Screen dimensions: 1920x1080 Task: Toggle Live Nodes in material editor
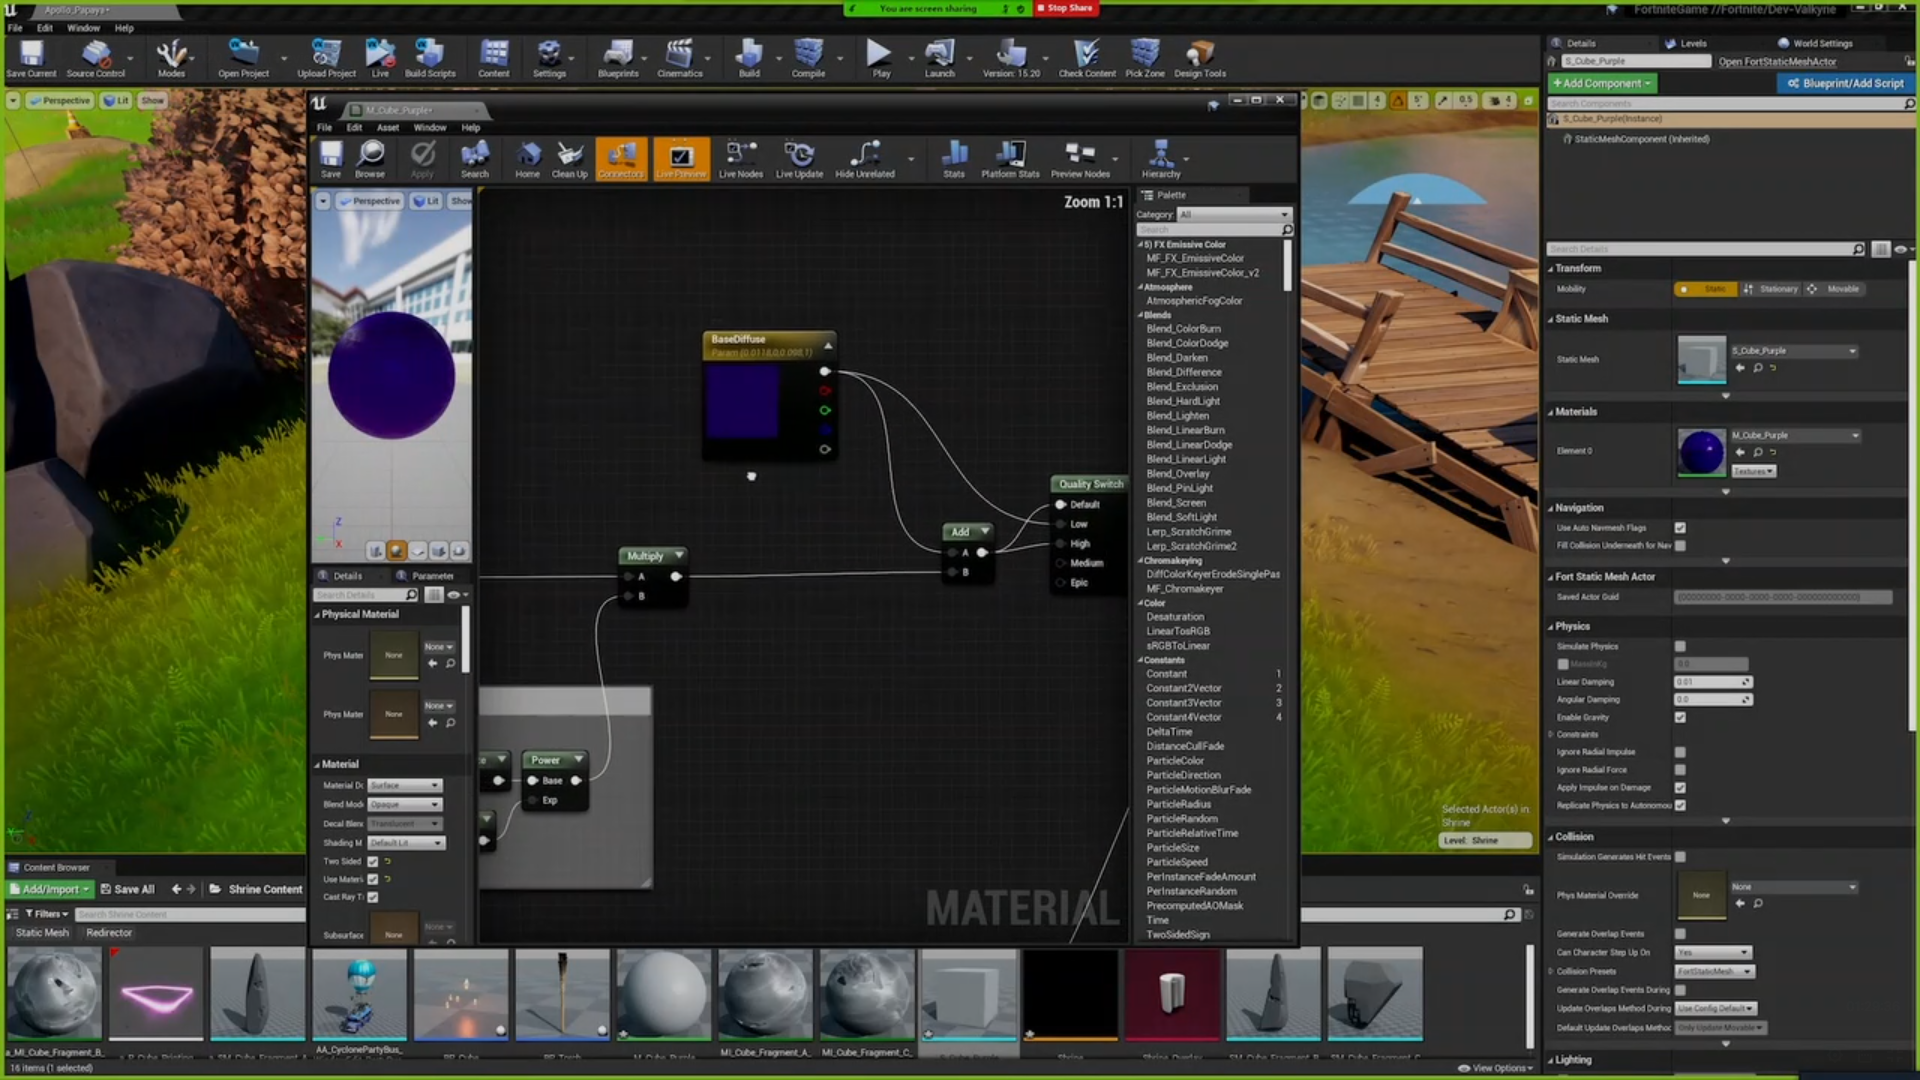[741, 159]
